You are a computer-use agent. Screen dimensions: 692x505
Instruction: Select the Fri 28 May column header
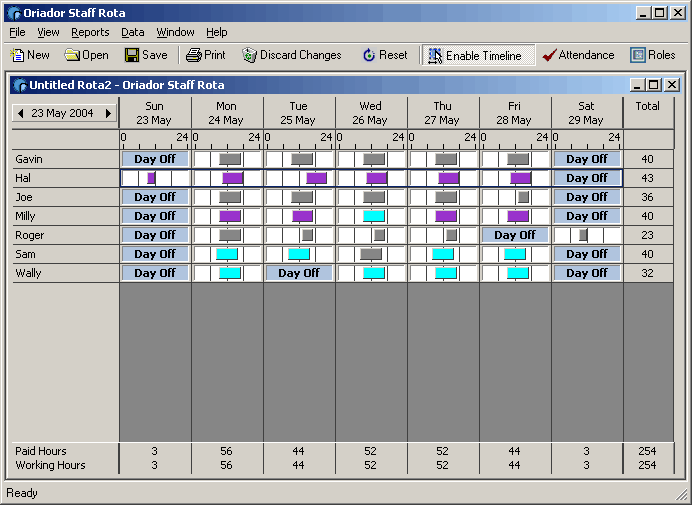point(515,113)
